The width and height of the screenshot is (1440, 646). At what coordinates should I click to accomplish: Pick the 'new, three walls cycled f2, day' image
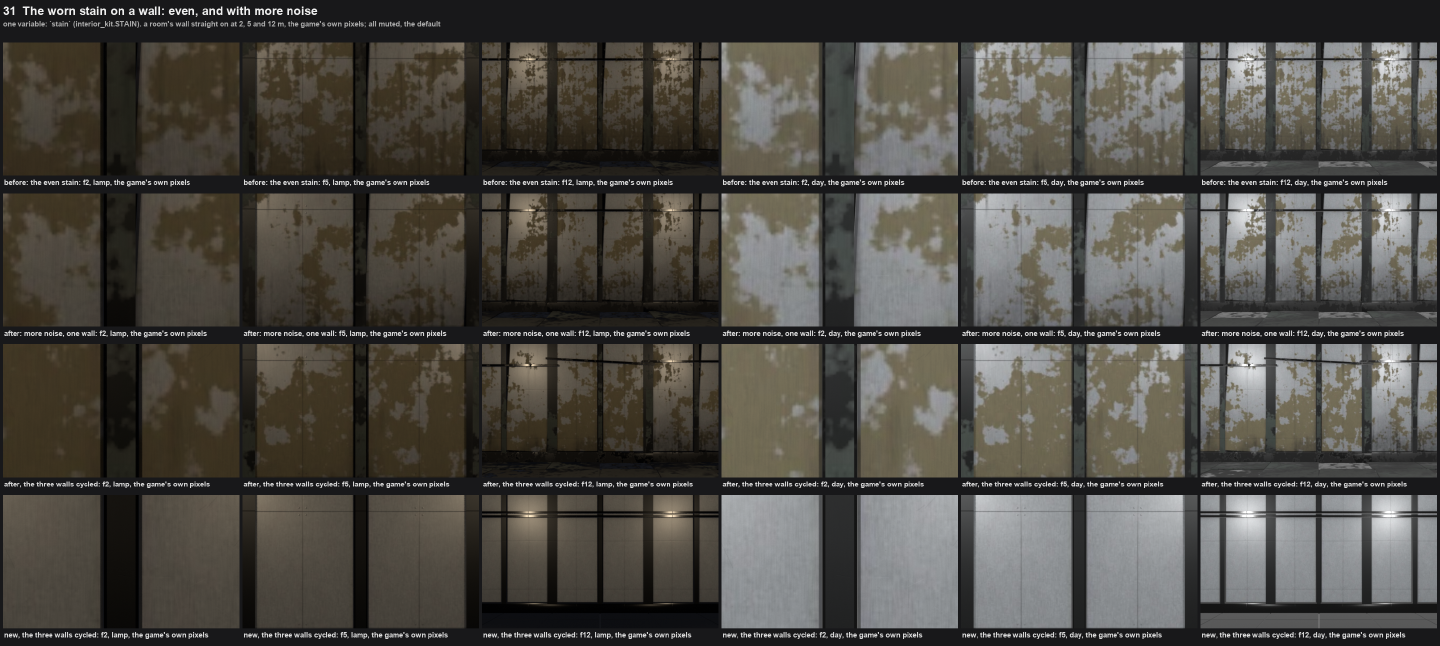click(840, 562)
